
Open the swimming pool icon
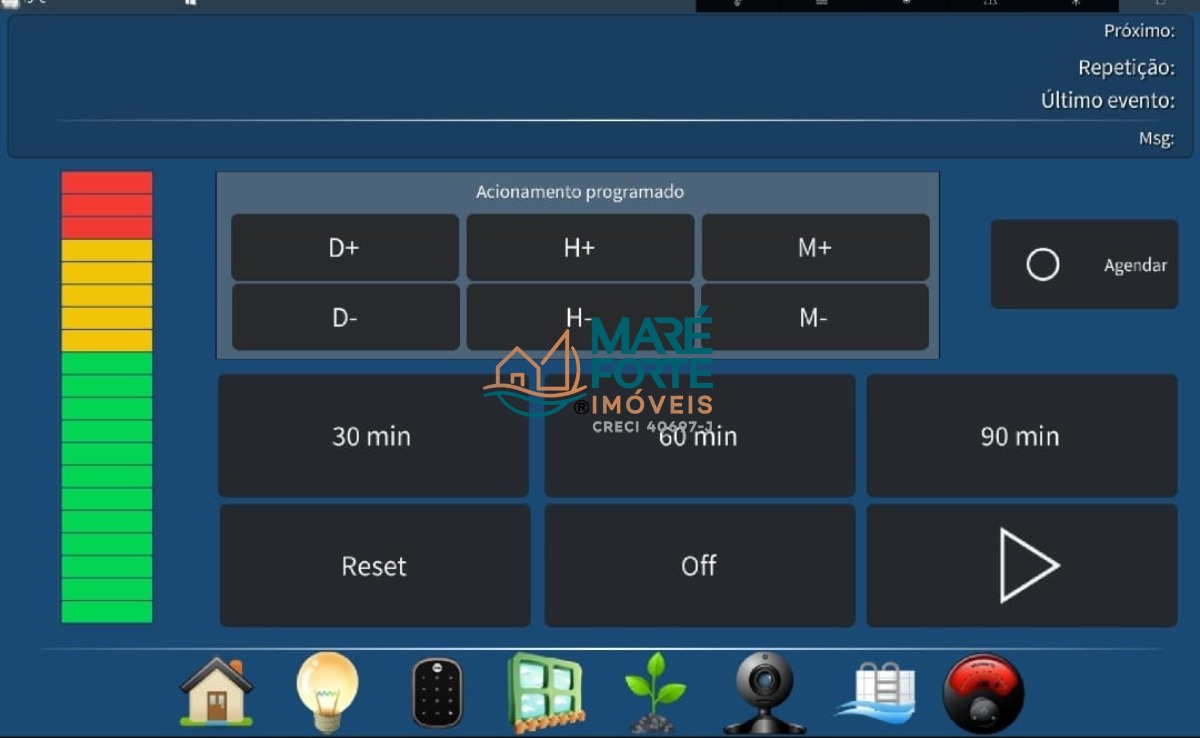click(x=876, y=692)
